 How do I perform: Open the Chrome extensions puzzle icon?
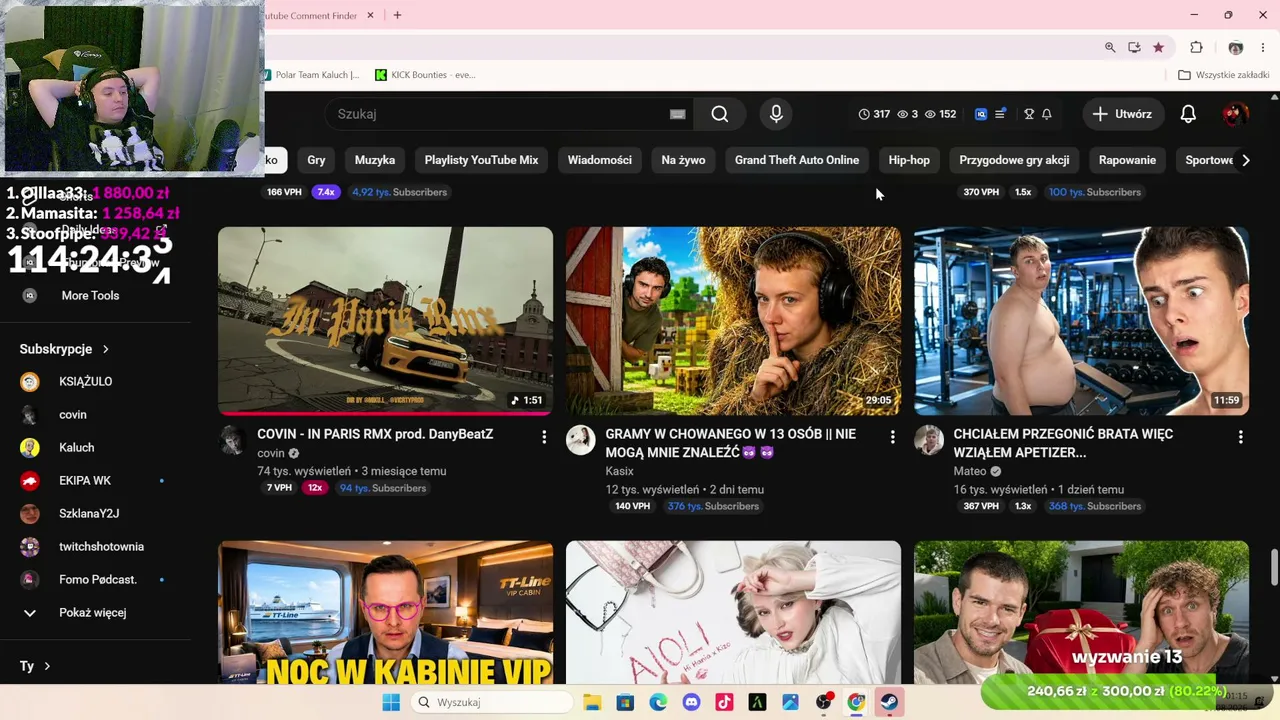tap(1196, 47)
